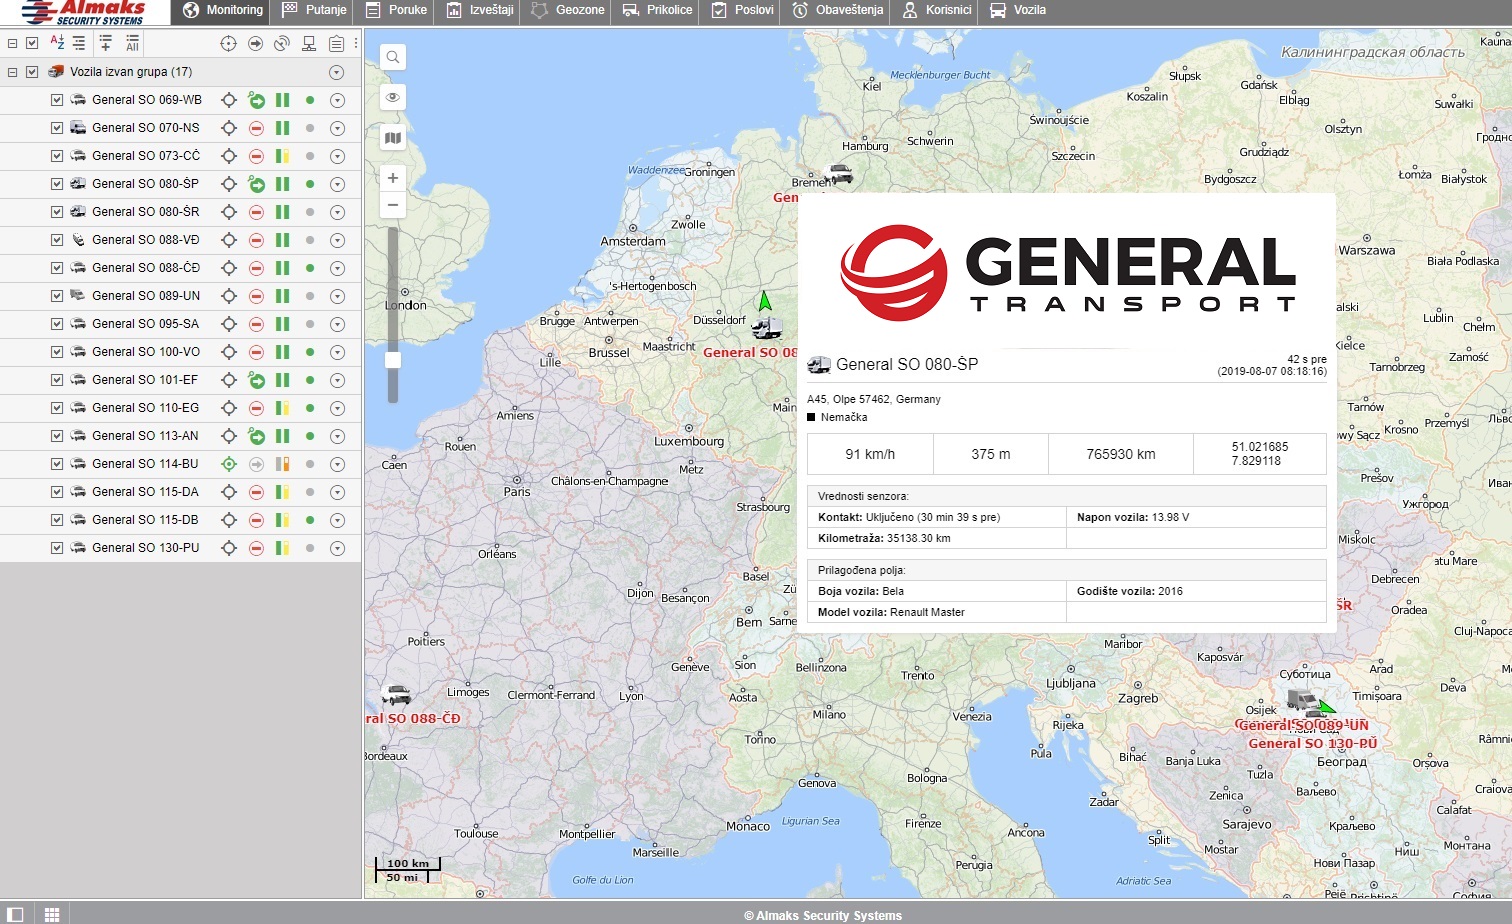Zoom in the map with plus button

coord(393,178)
